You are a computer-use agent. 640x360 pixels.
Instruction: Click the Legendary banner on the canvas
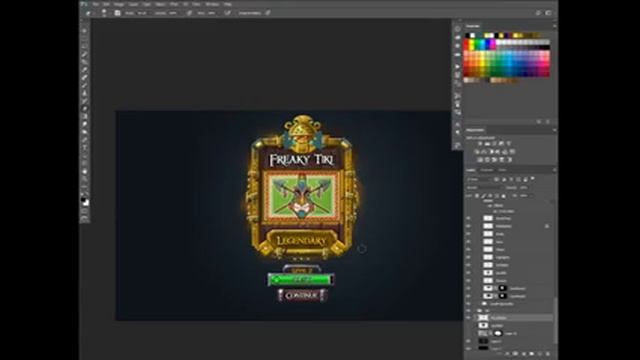(302, 241)
